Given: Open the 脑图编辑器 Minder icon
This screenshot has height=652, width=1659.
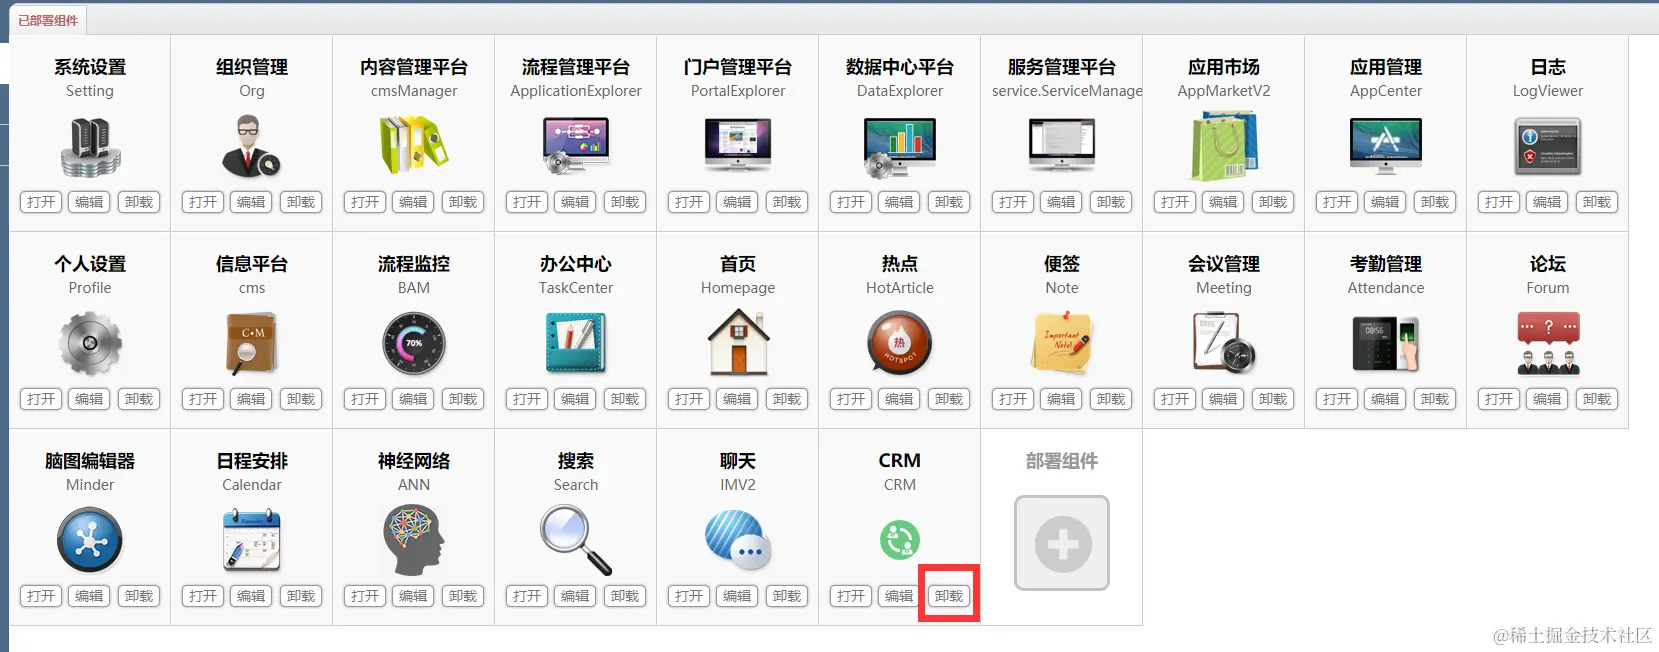Looking at the screenshot, I should pos(90,540).
